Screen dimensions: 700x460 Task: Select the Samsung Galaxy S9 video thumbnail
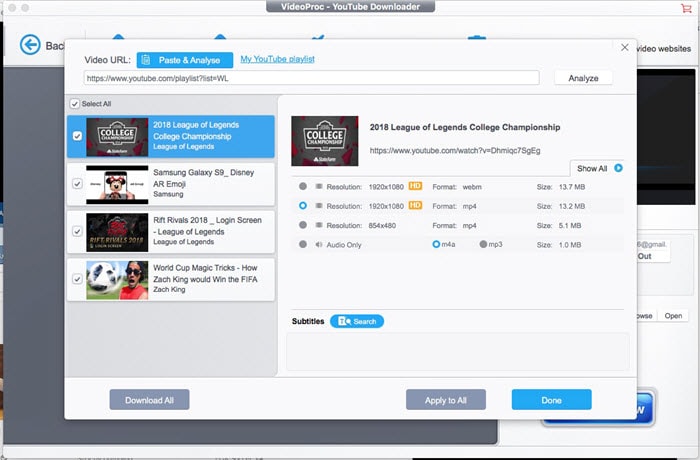click(x=117, y=184)
